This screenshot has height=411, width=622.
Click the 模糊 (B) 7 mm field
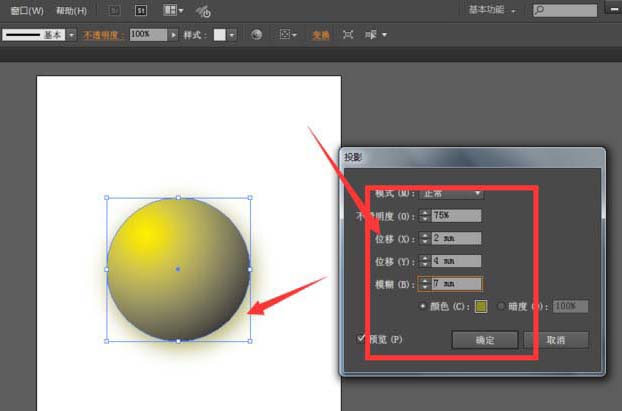pos(457,284)
